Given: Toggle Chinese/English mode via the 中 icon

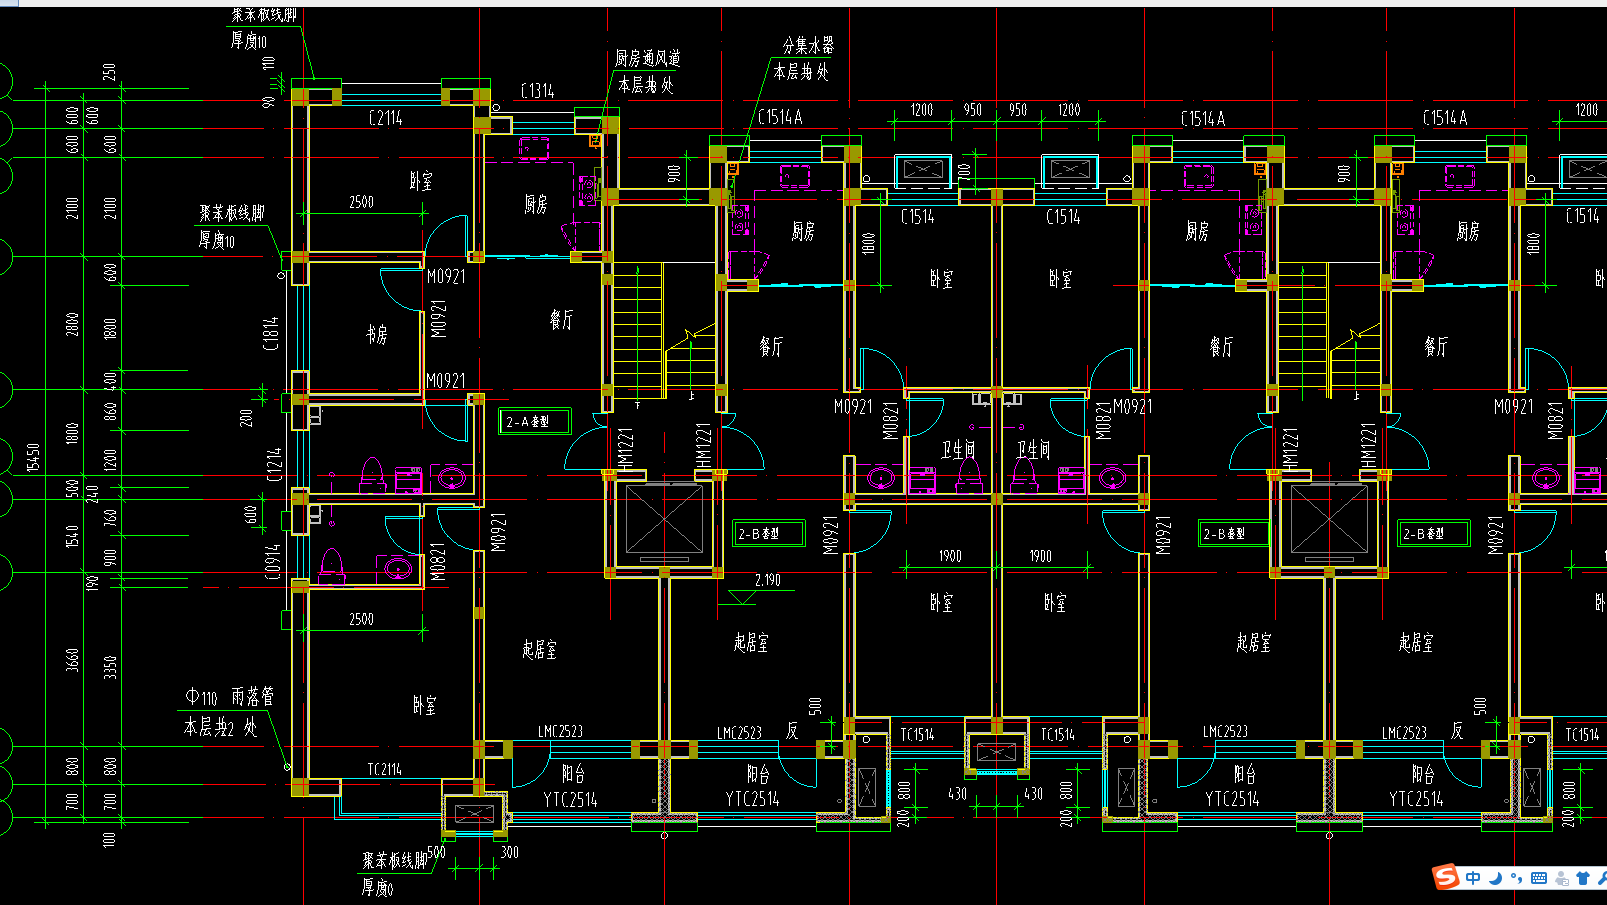Looking at the screenshot, I should point(1473,878).
